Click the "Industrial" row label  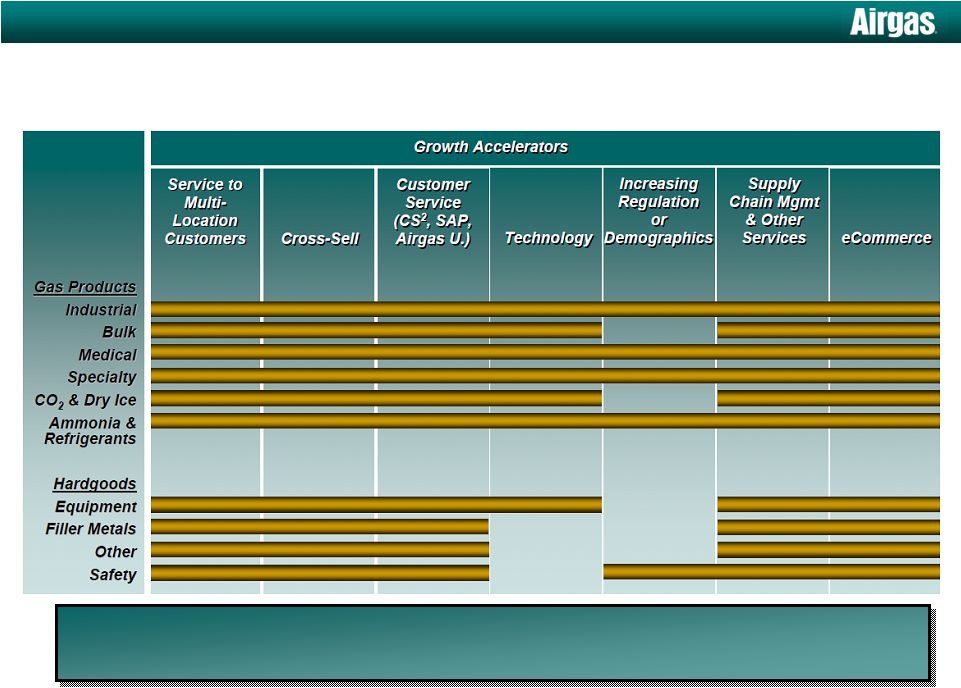click(101, 310)
